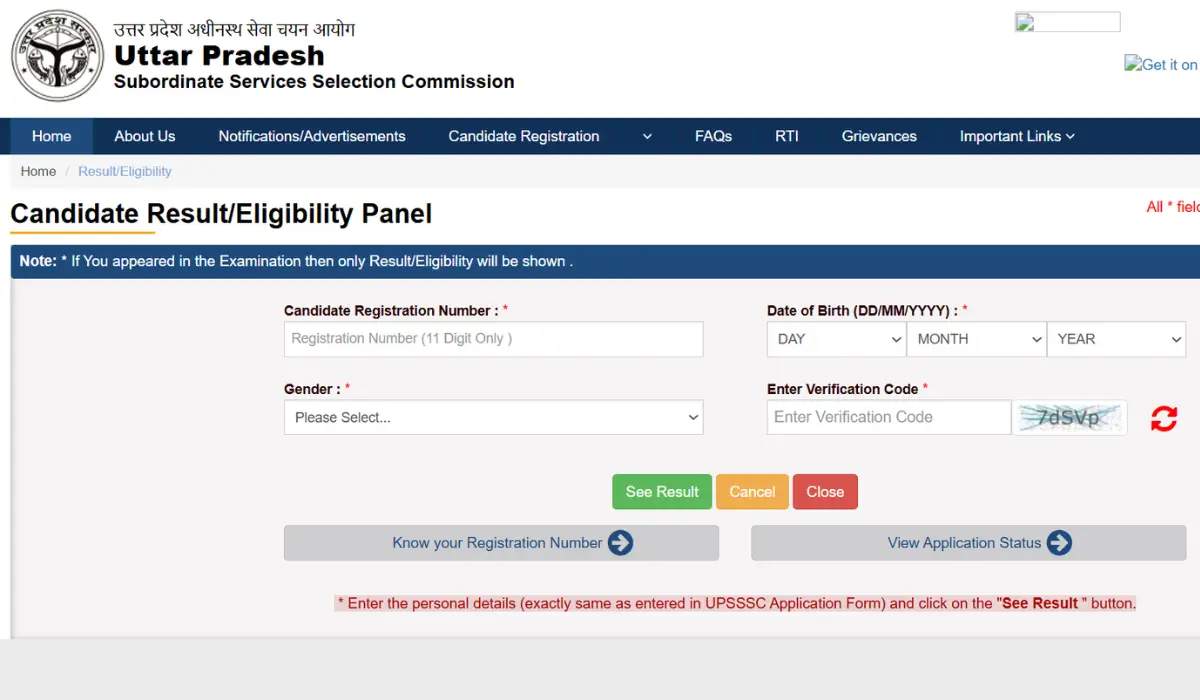Open the Gender 'Please Select' dropdown
This screenshot has width=1200, height=700.
(493, 417)
